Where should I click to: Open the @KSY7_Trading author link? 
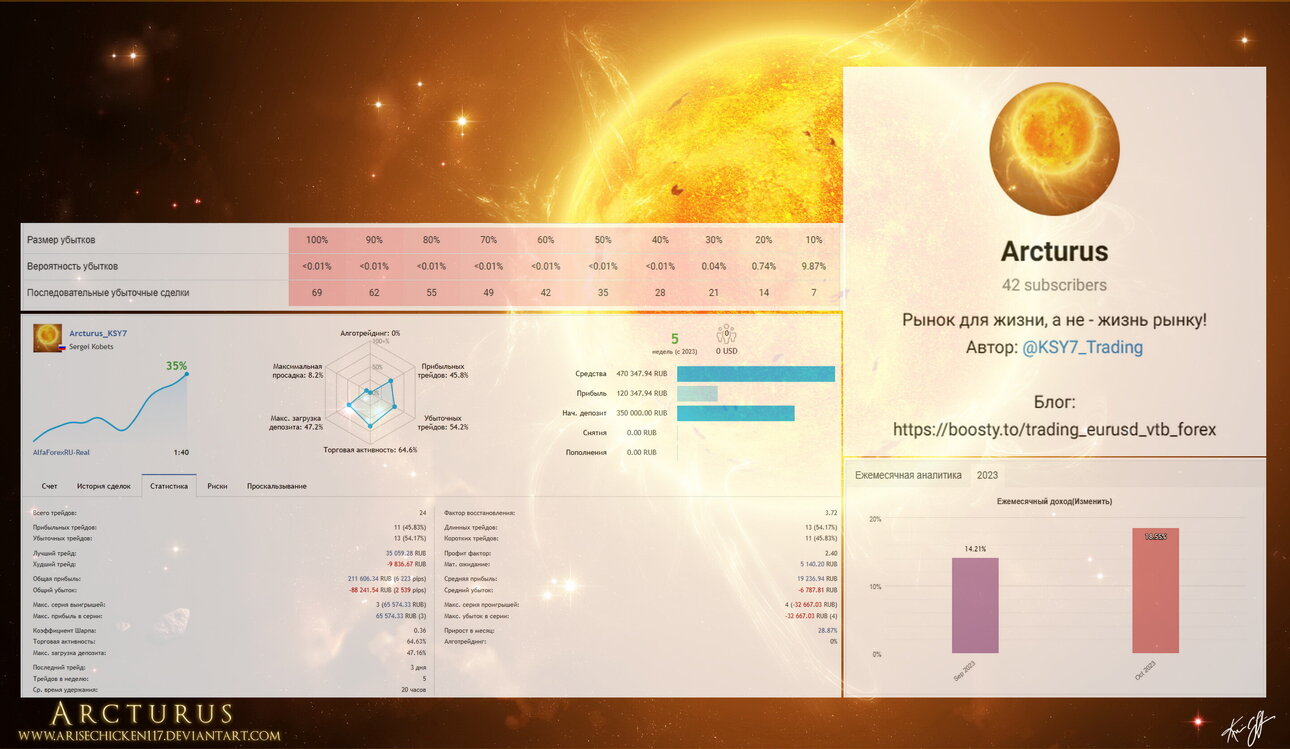[1083, 347]
